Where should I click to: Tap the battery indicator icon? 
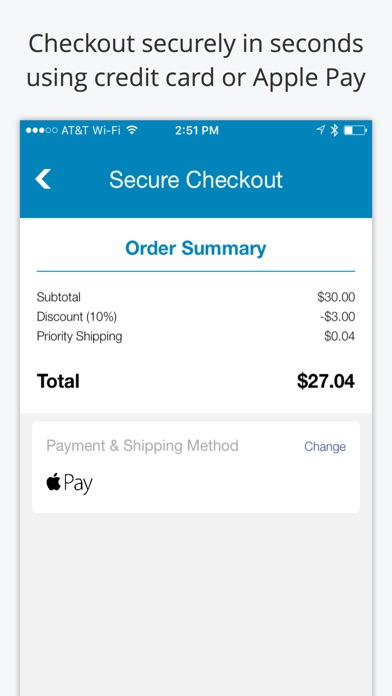tap(355, 130)
